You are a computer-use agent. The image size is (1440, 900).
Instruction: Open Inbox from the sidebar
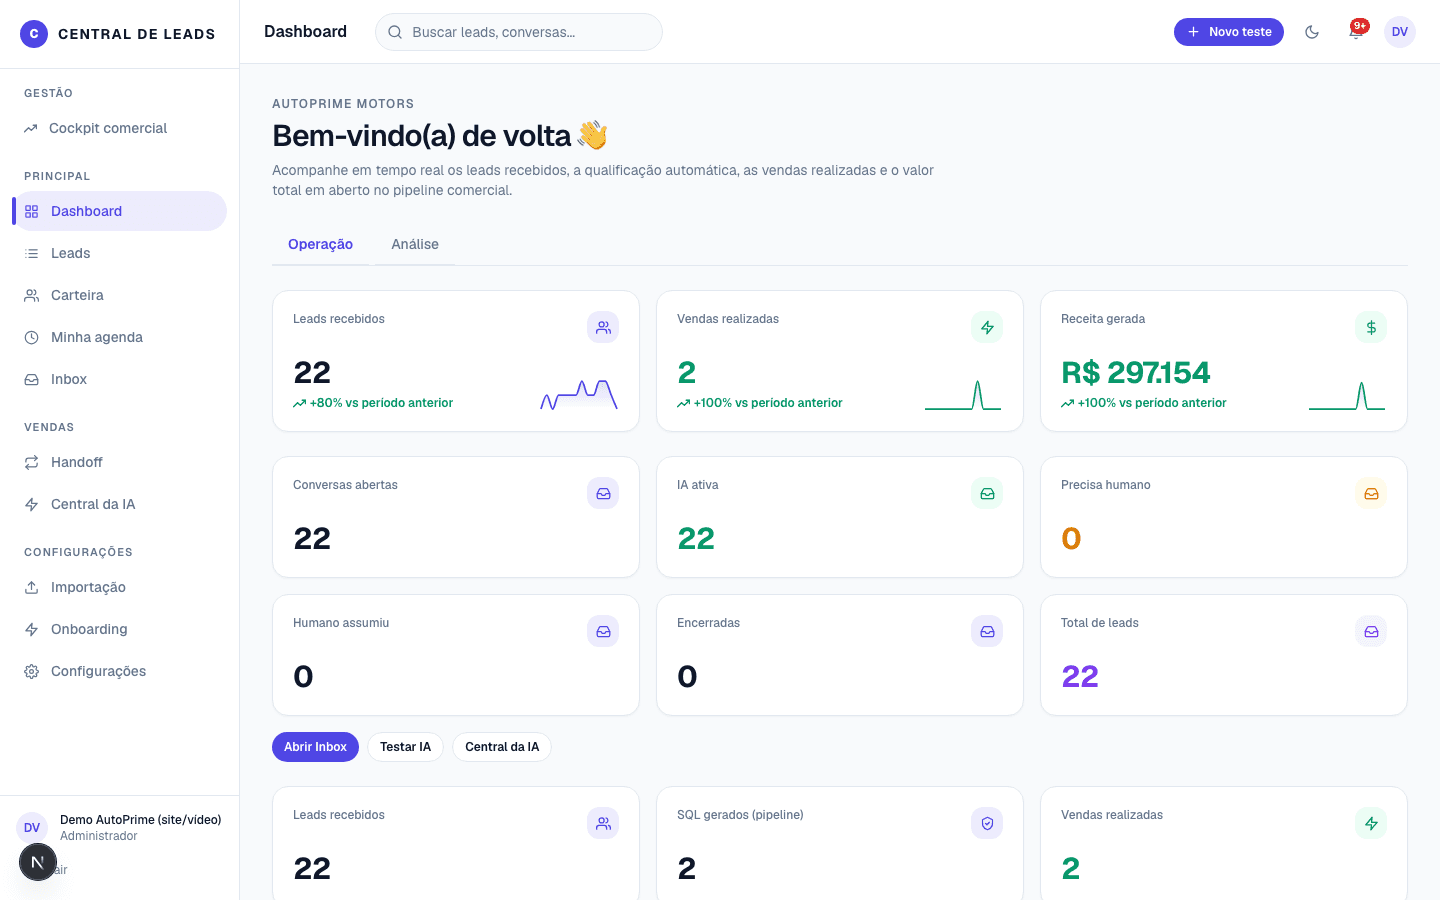(x=120, y=379)
